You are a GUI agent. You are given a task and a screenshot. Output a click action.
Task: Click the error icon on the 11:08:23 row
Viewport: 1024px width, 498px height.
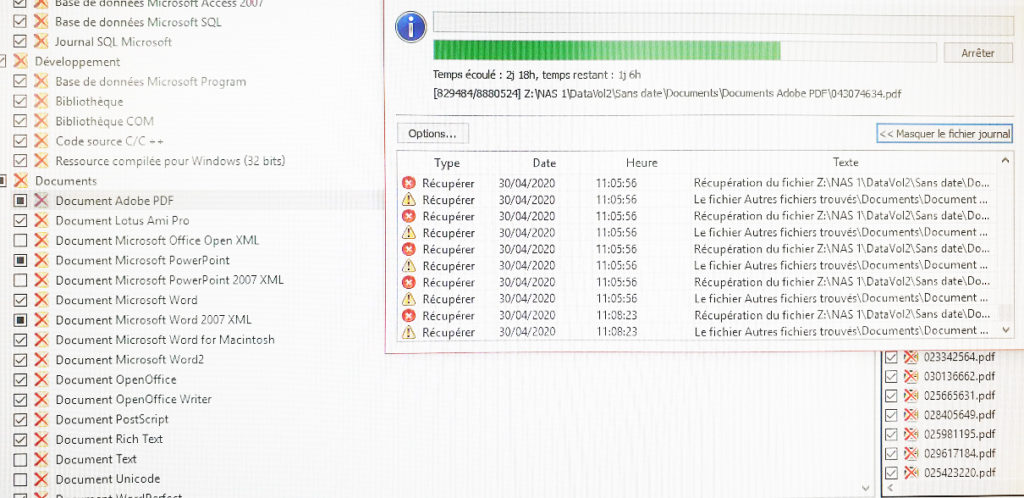(x=409, y=315)
